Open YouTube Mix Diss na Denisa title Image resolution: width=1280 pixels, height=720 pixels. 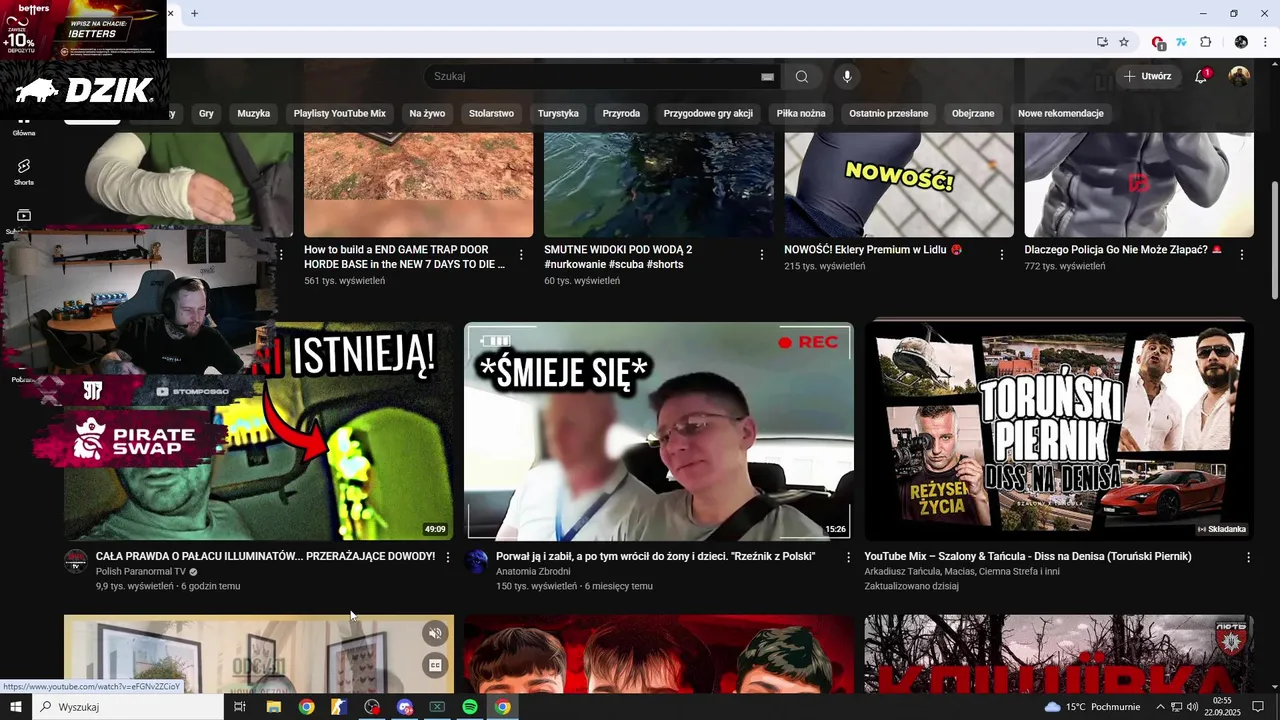click(1028, 556)
